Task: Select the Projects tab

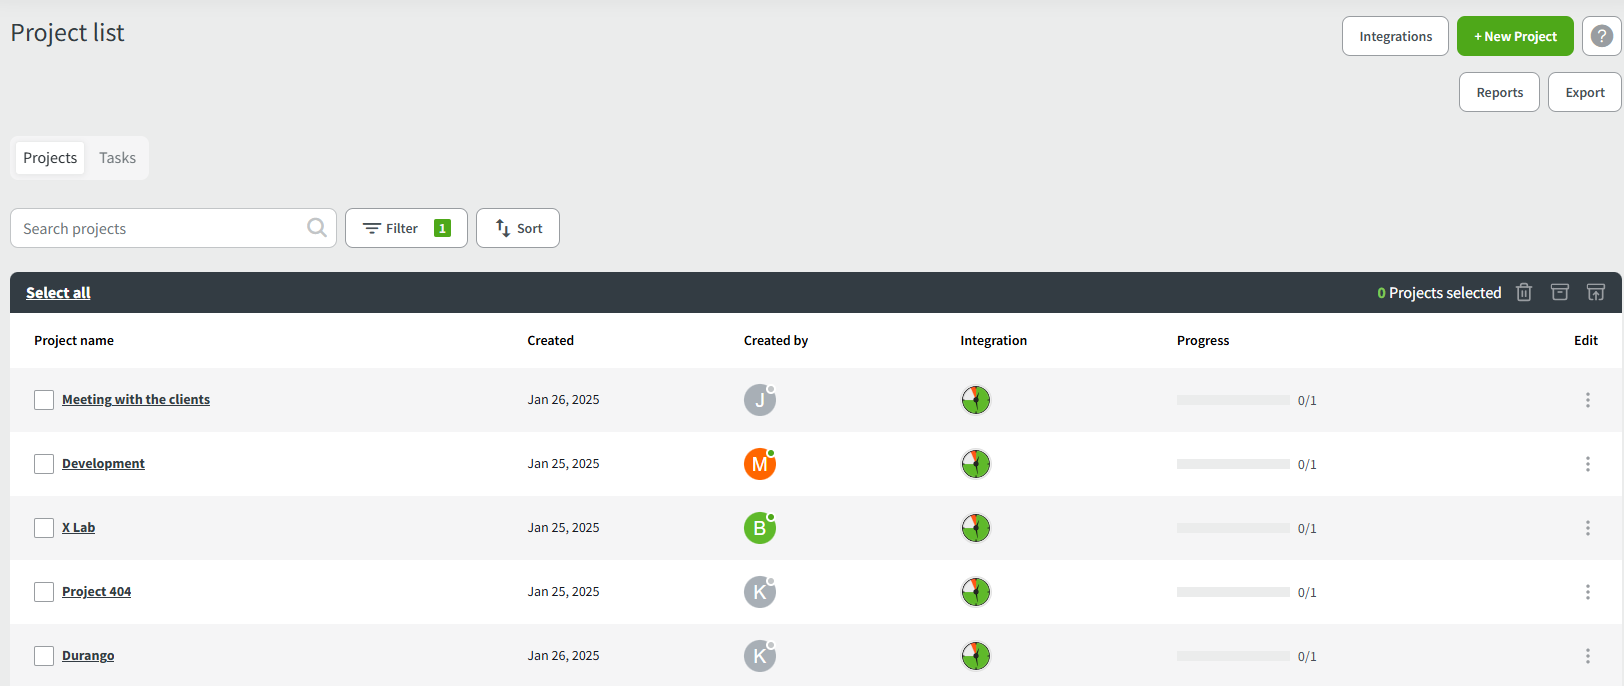Action: (50, 158)
